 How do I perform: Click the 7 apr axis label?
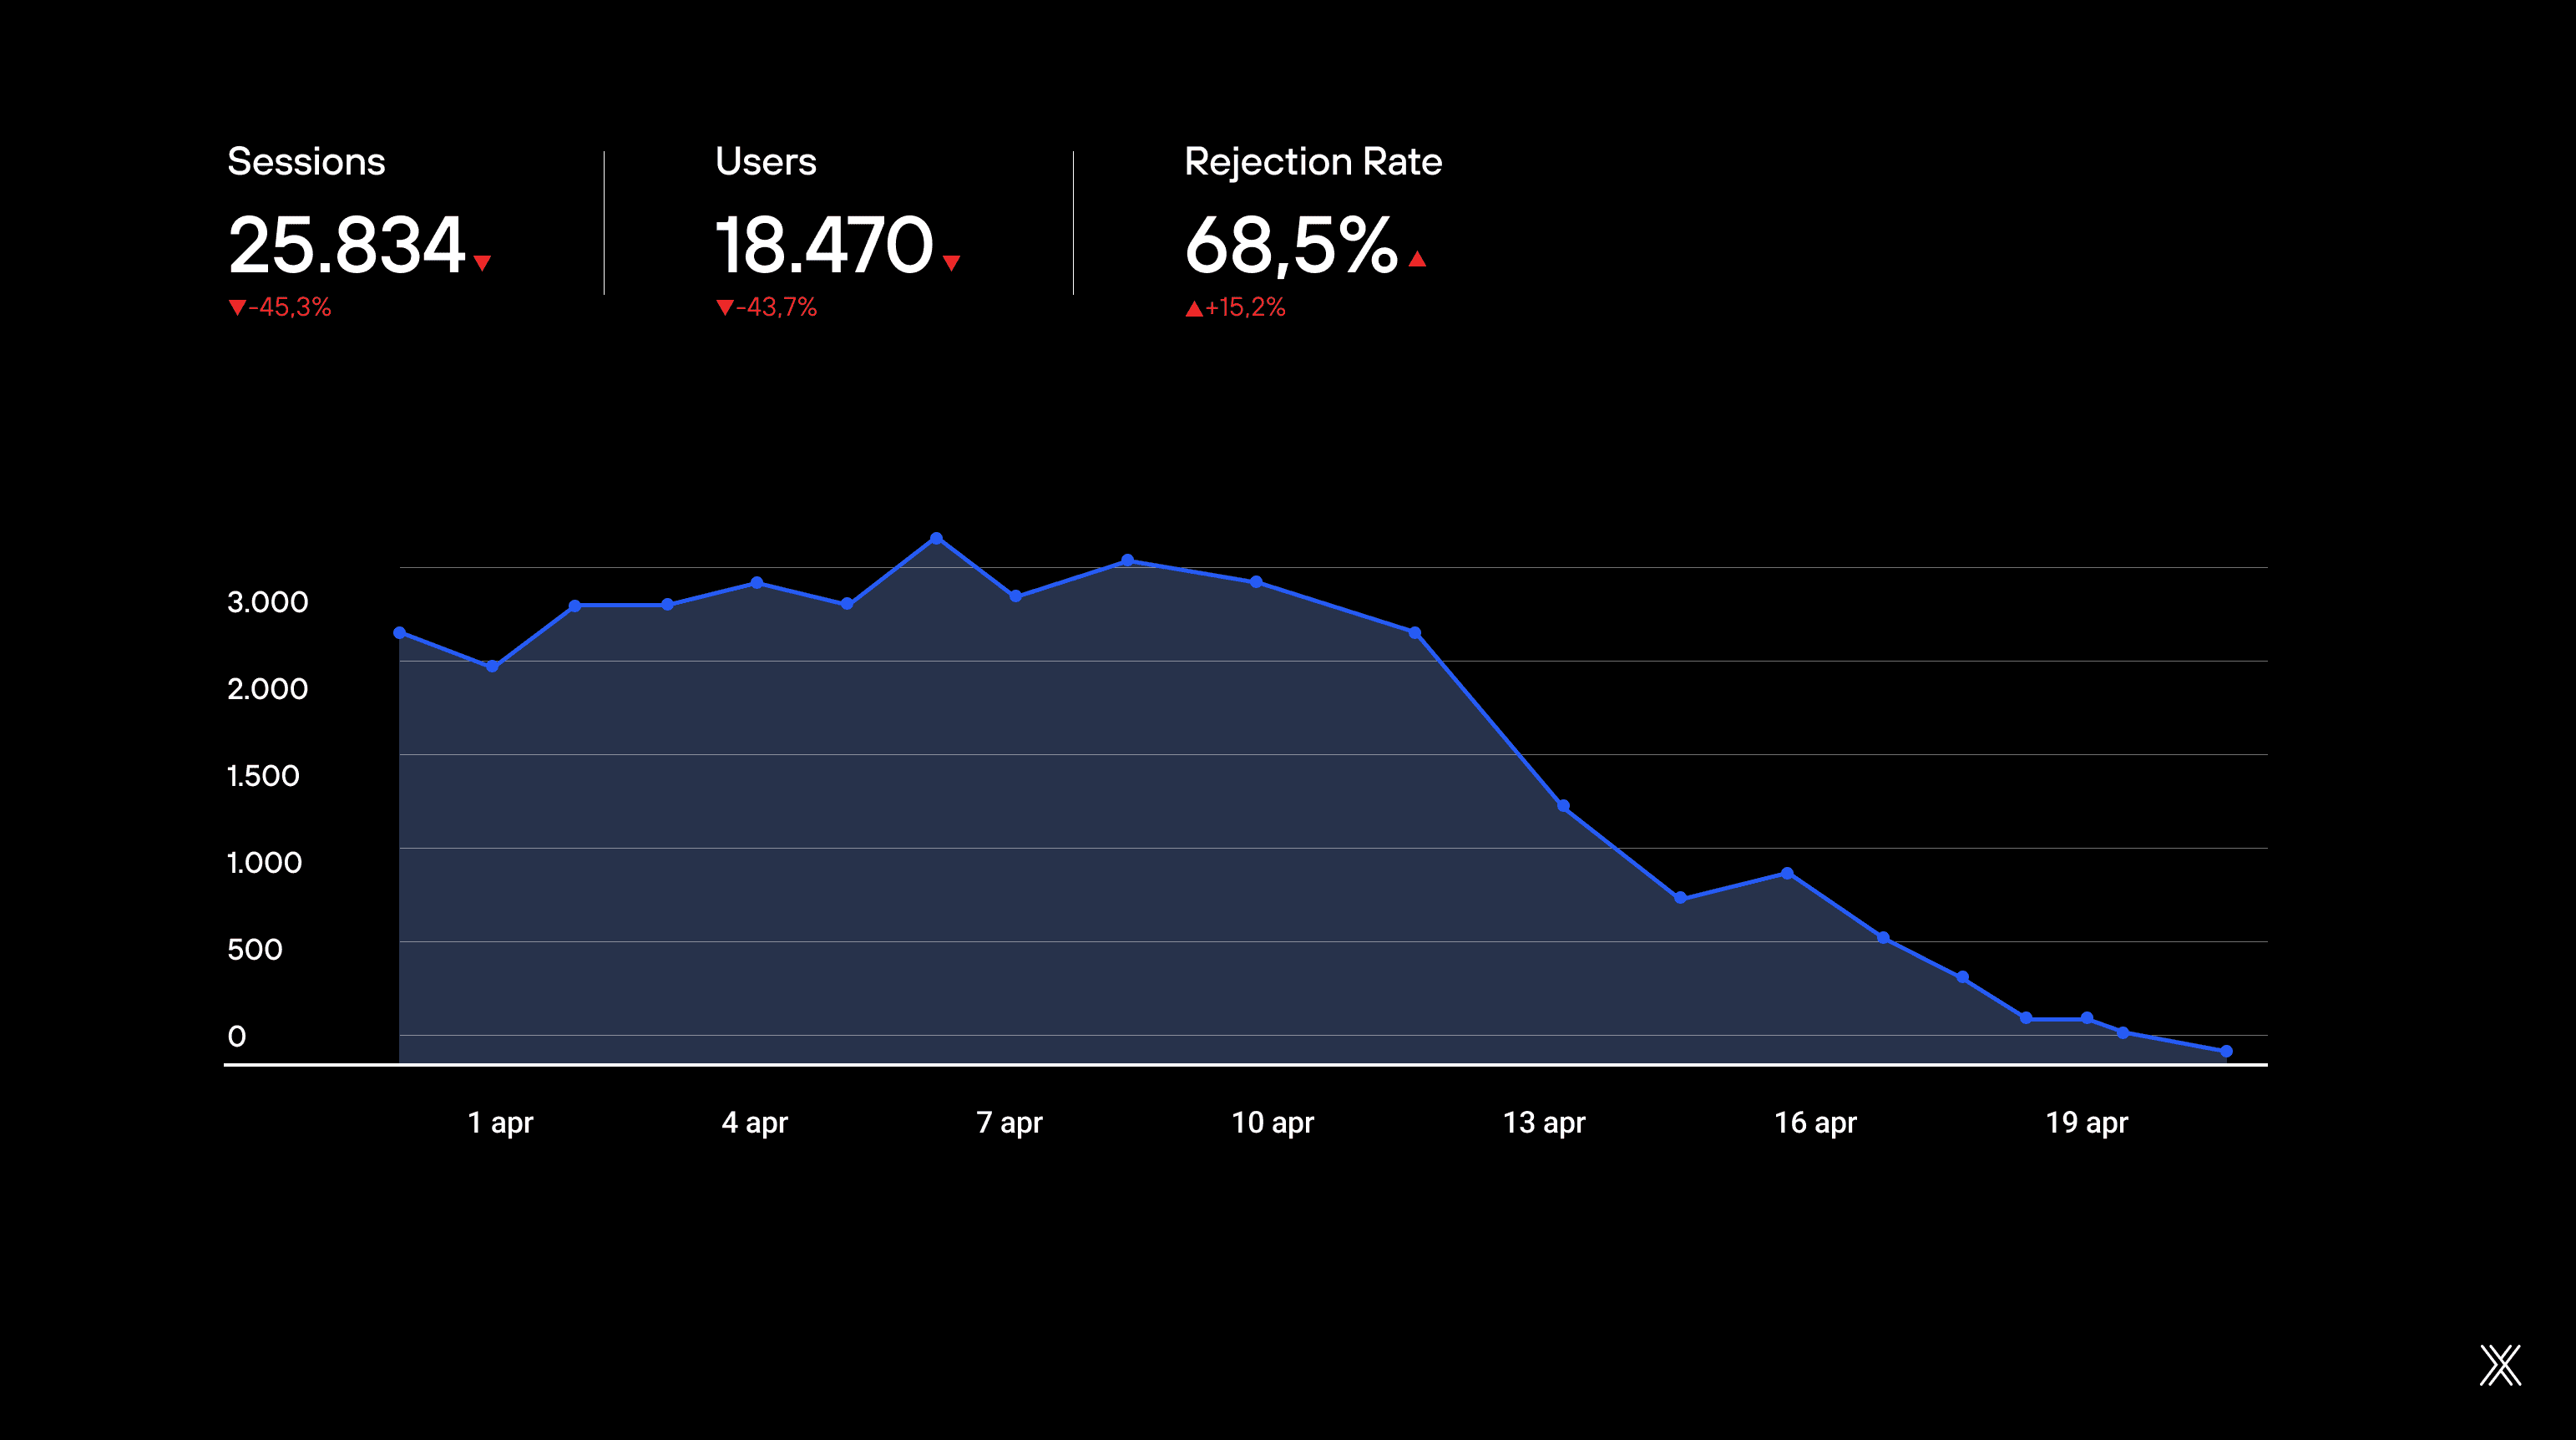1009,1123
